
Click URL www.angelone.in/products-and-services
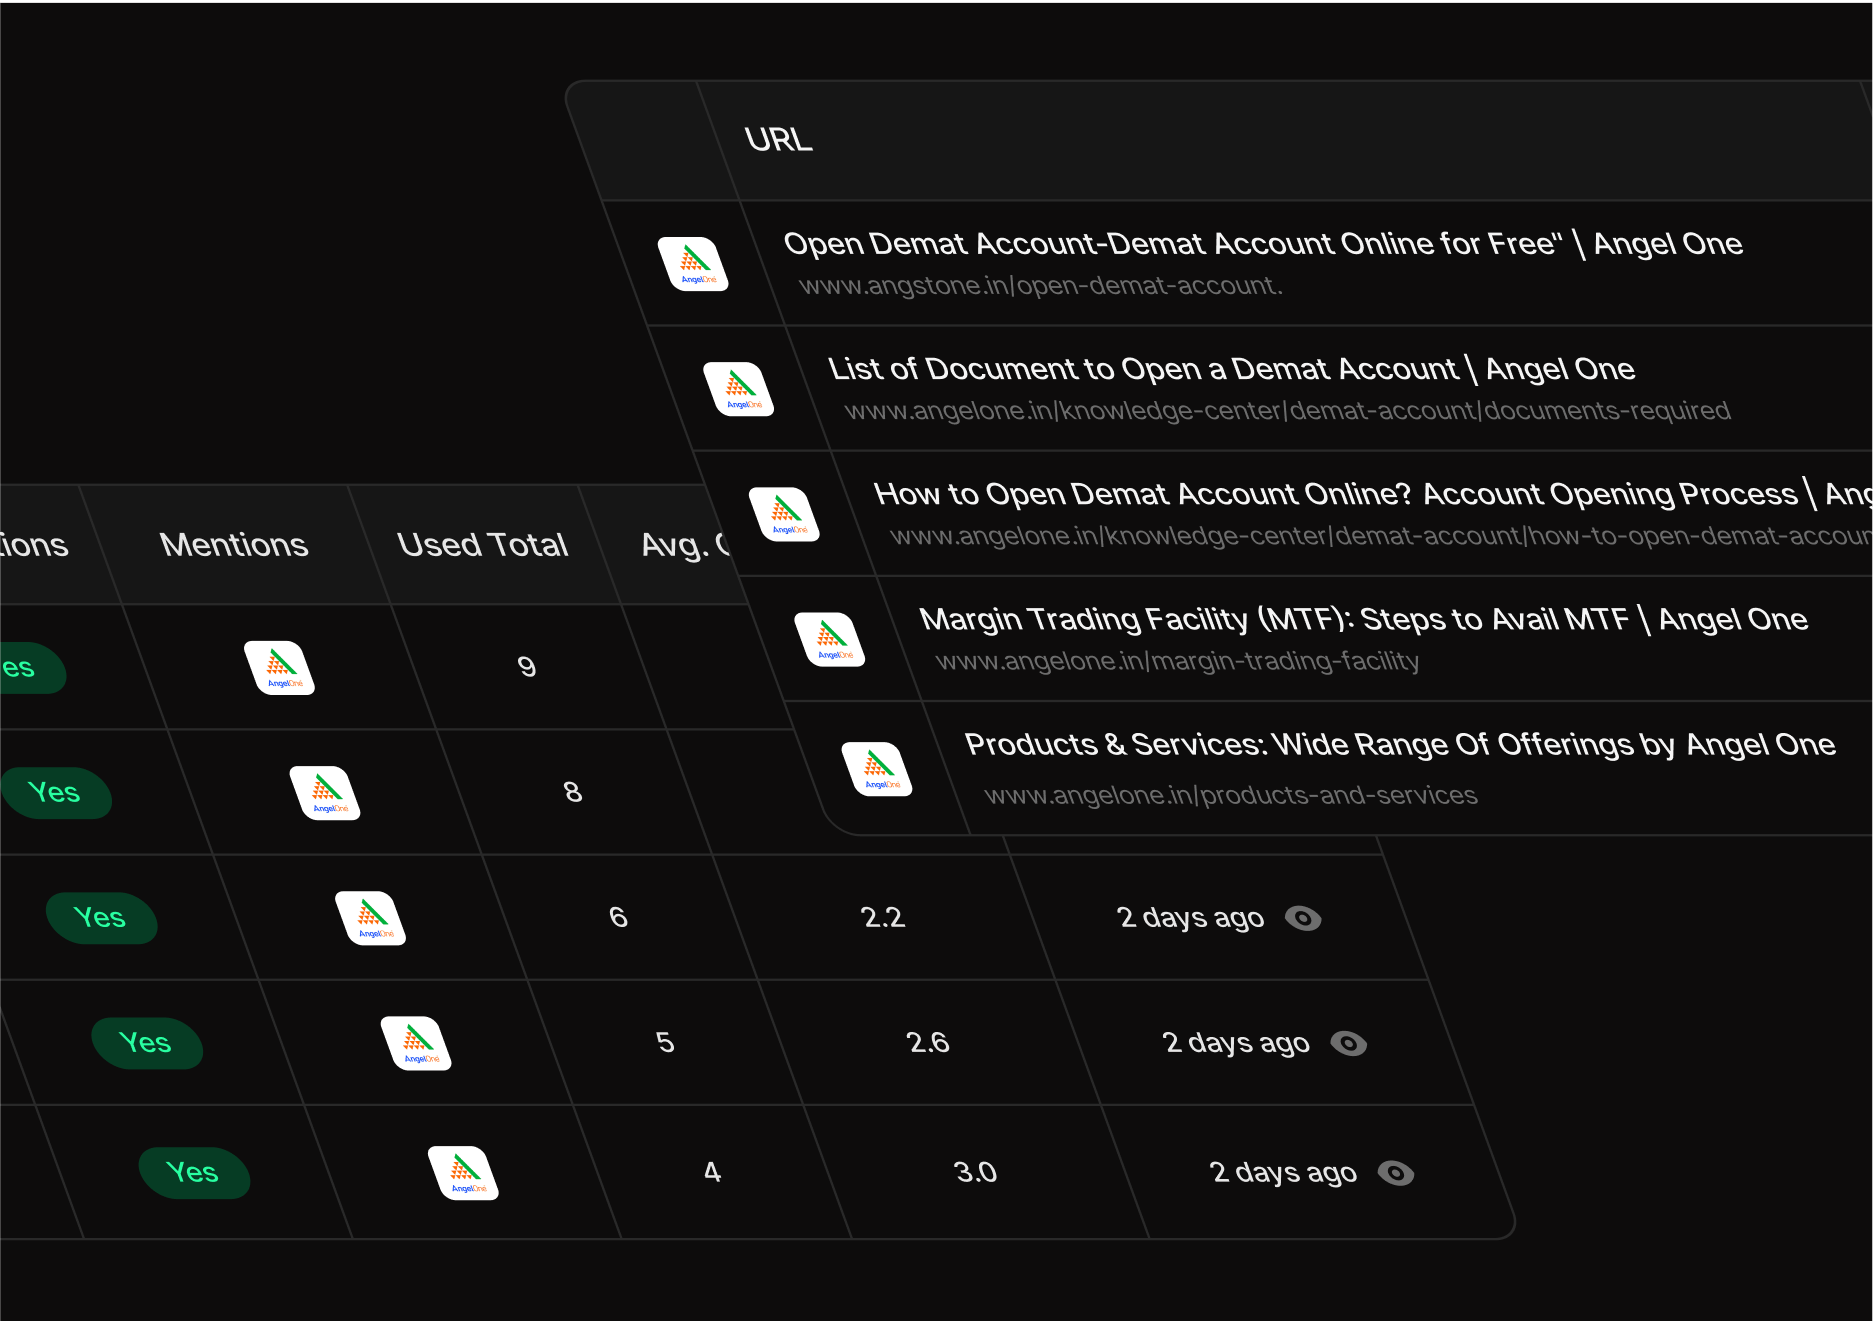click(1231, 795)
